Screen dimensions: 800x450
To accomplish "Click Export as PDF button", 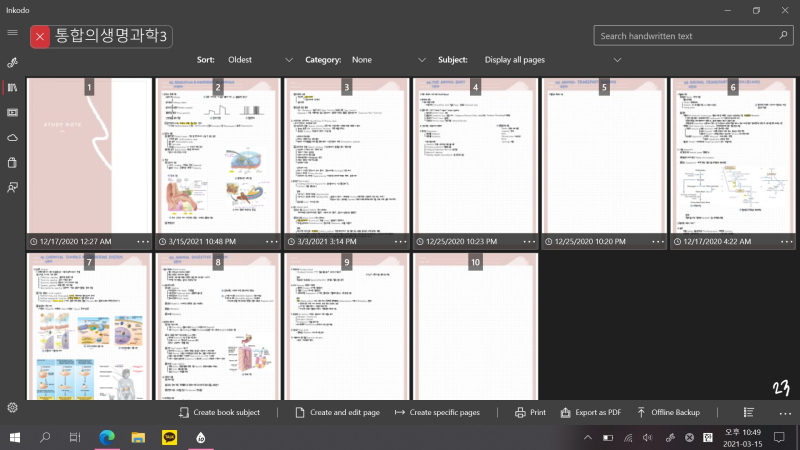I will (591, 412).
